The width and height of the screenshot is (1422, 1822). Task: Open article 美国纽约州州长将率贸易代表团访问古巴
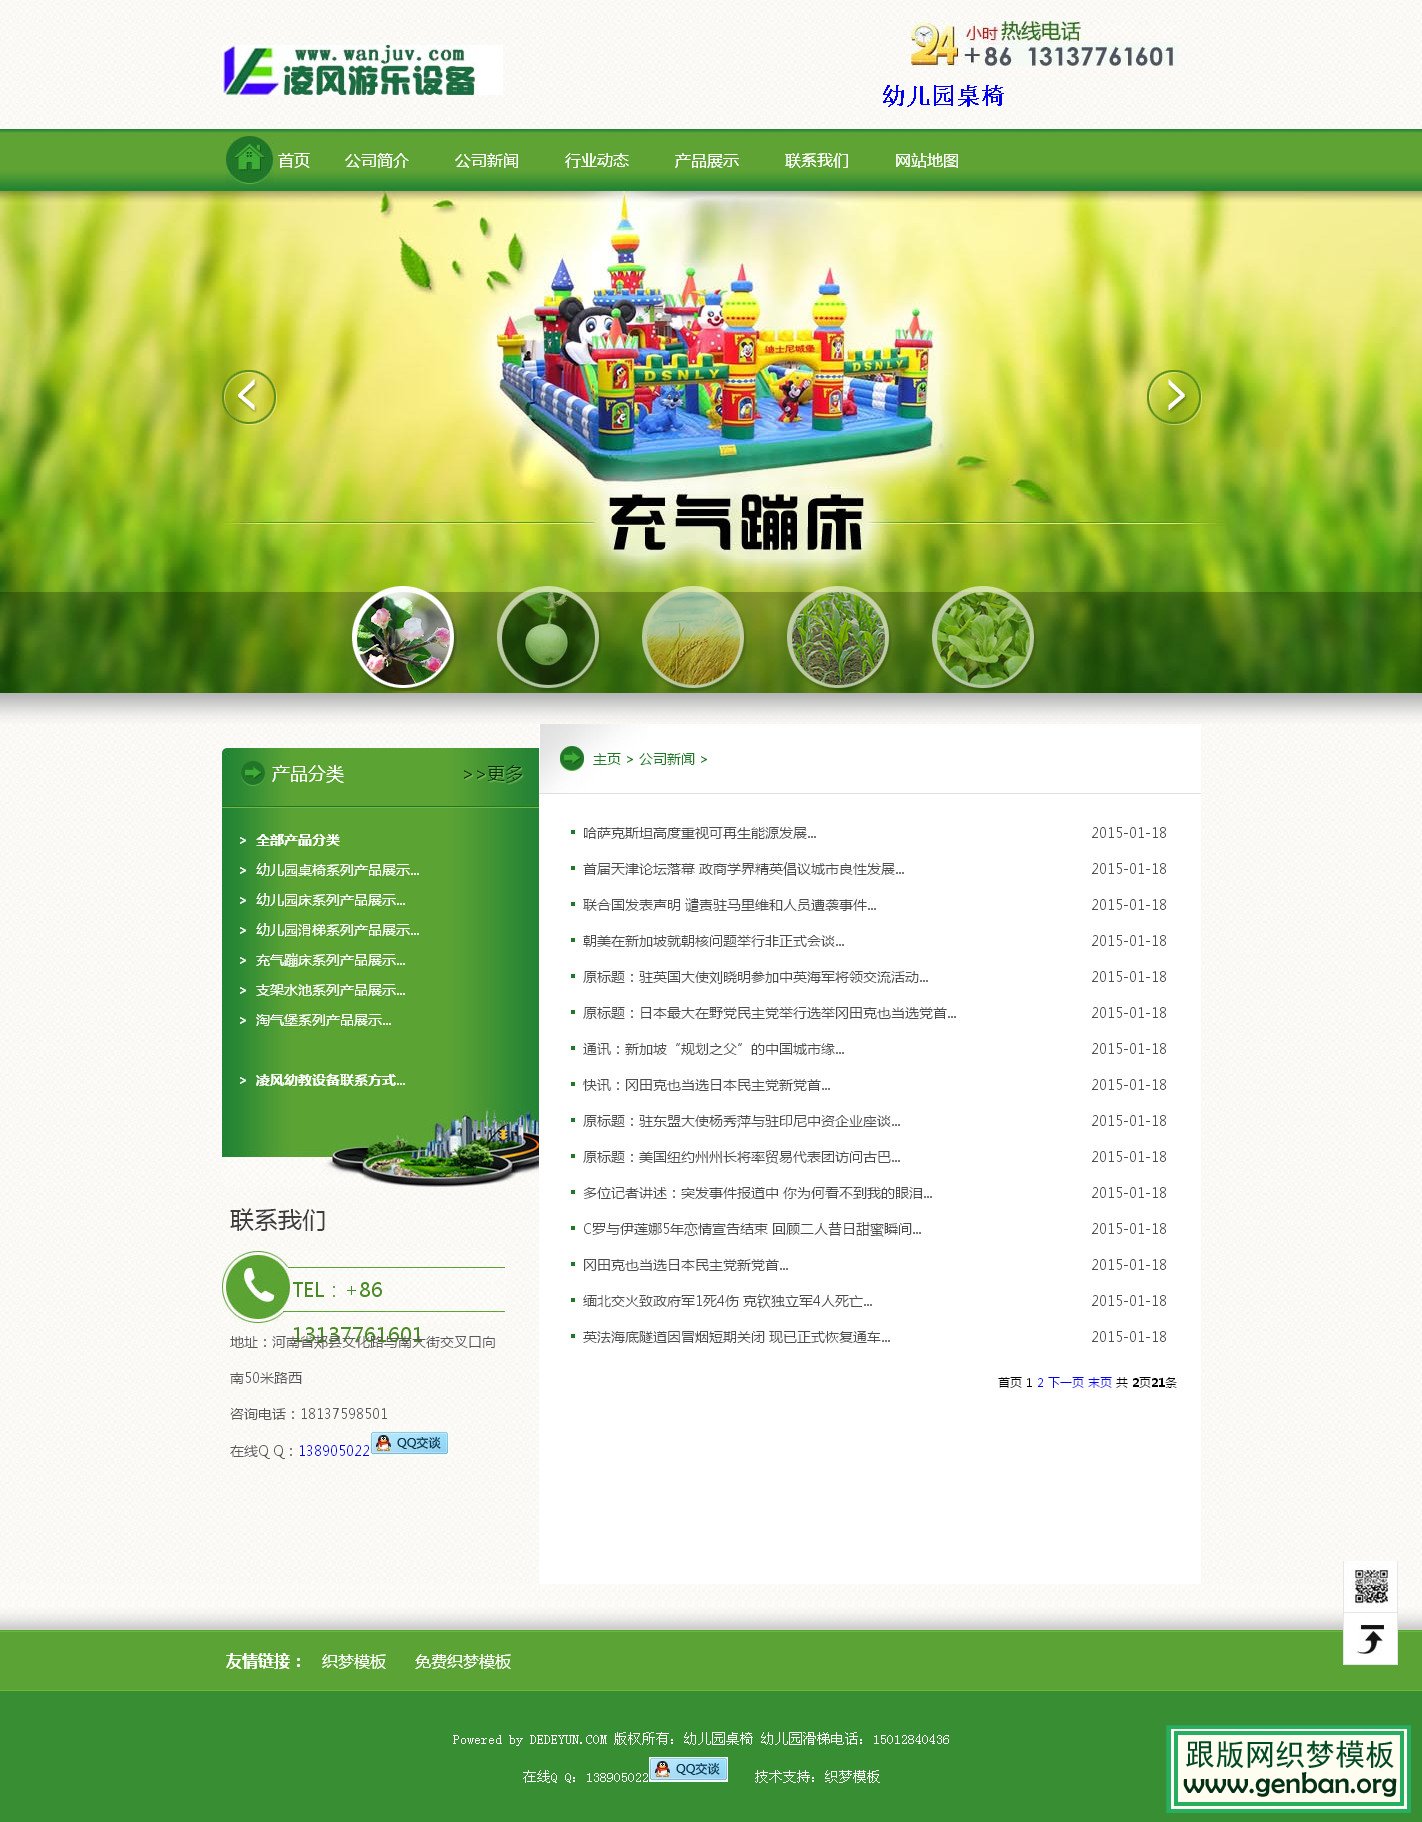click(x=742, y=1157)
